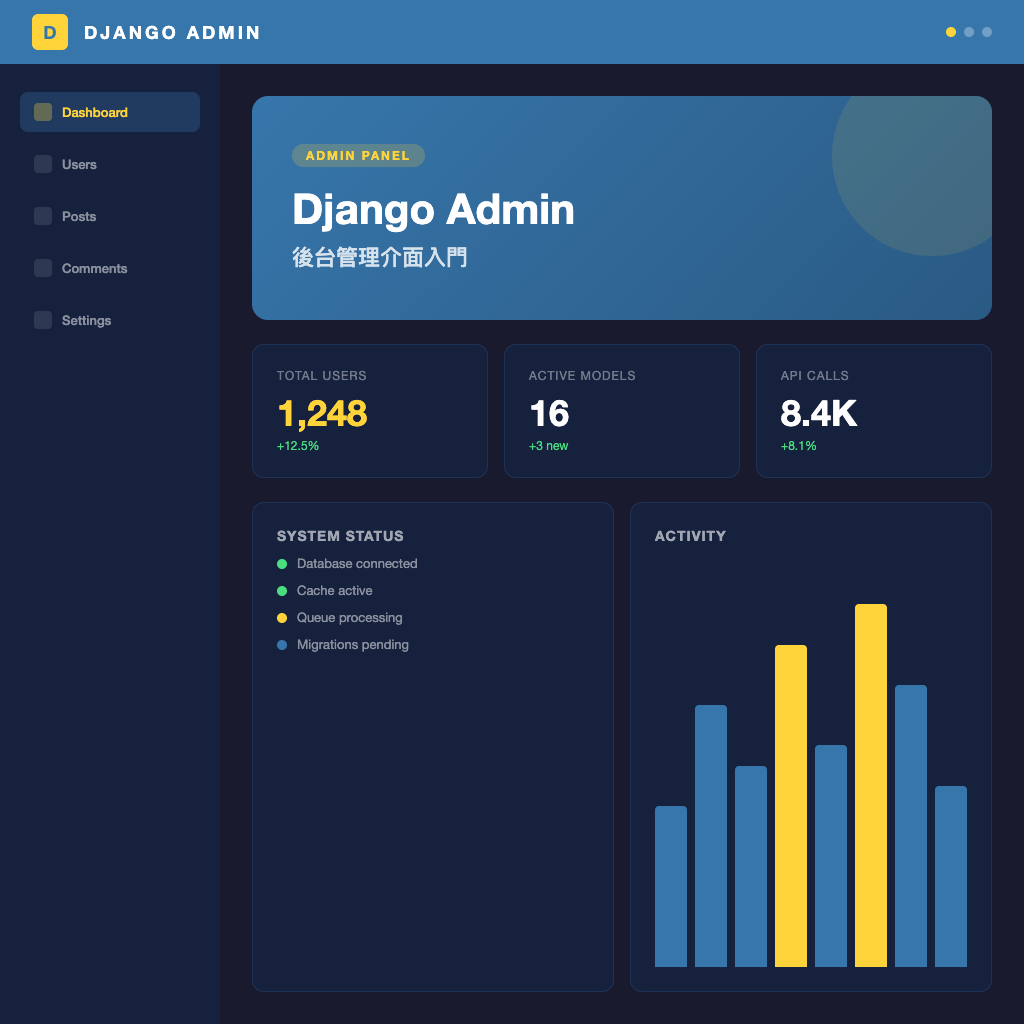Click the icon beside Comments
The width and height of the screenshot is (1024, 1024).
(43, 268)
